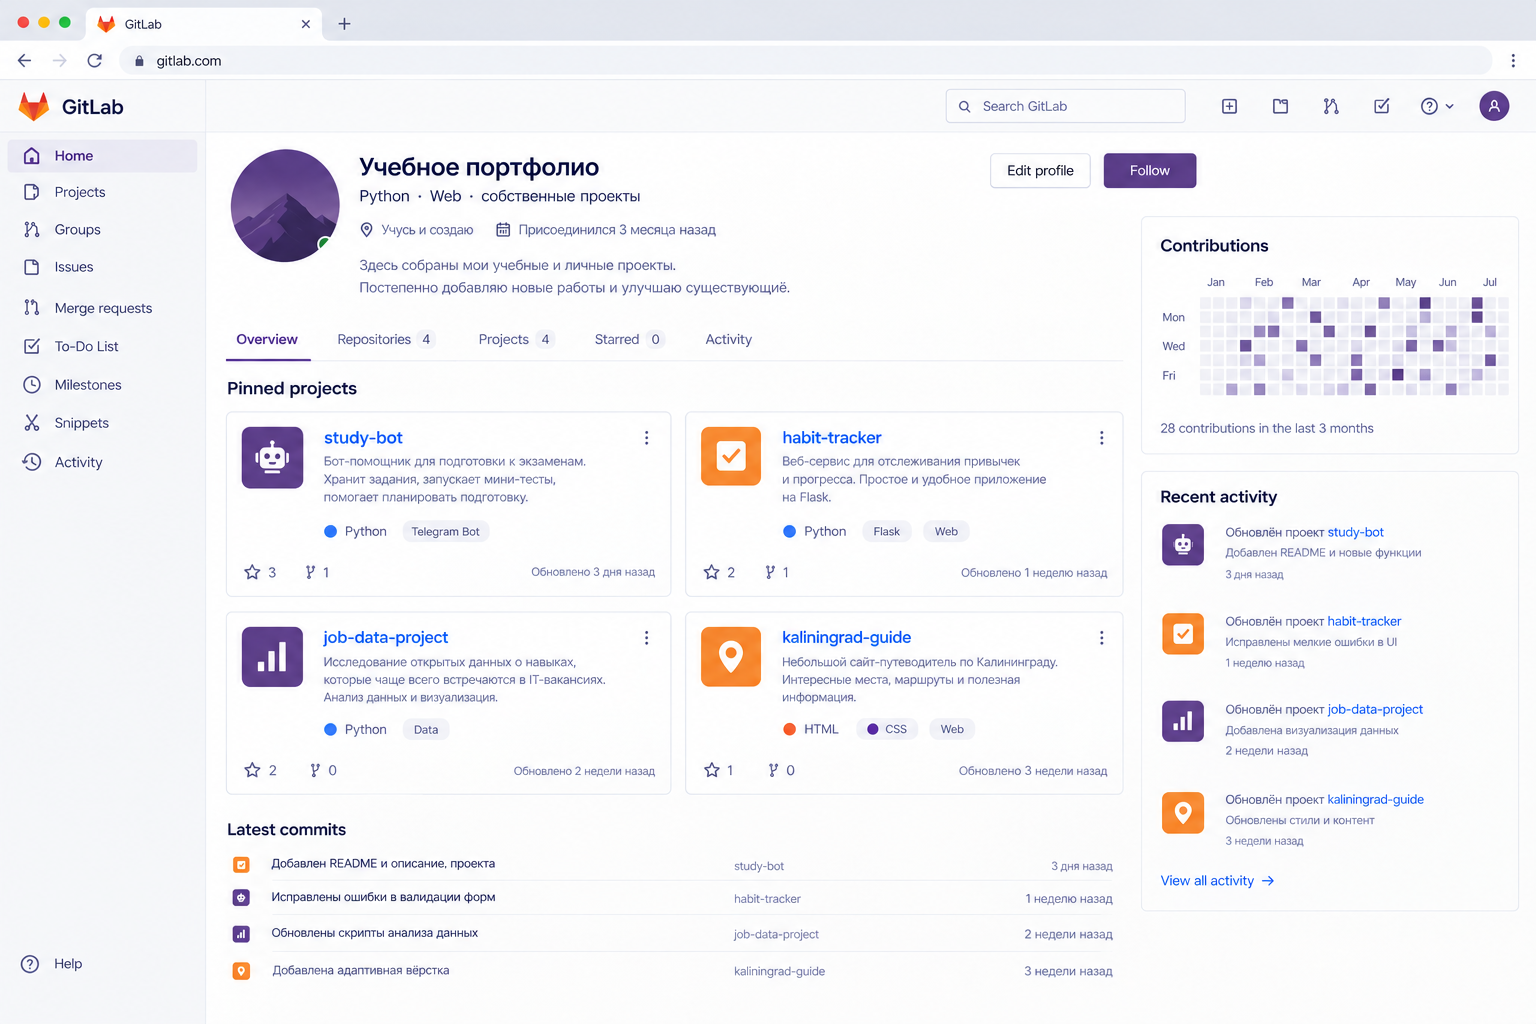
Task: Open the study-bot project link
Action: [x=363, y=438]
